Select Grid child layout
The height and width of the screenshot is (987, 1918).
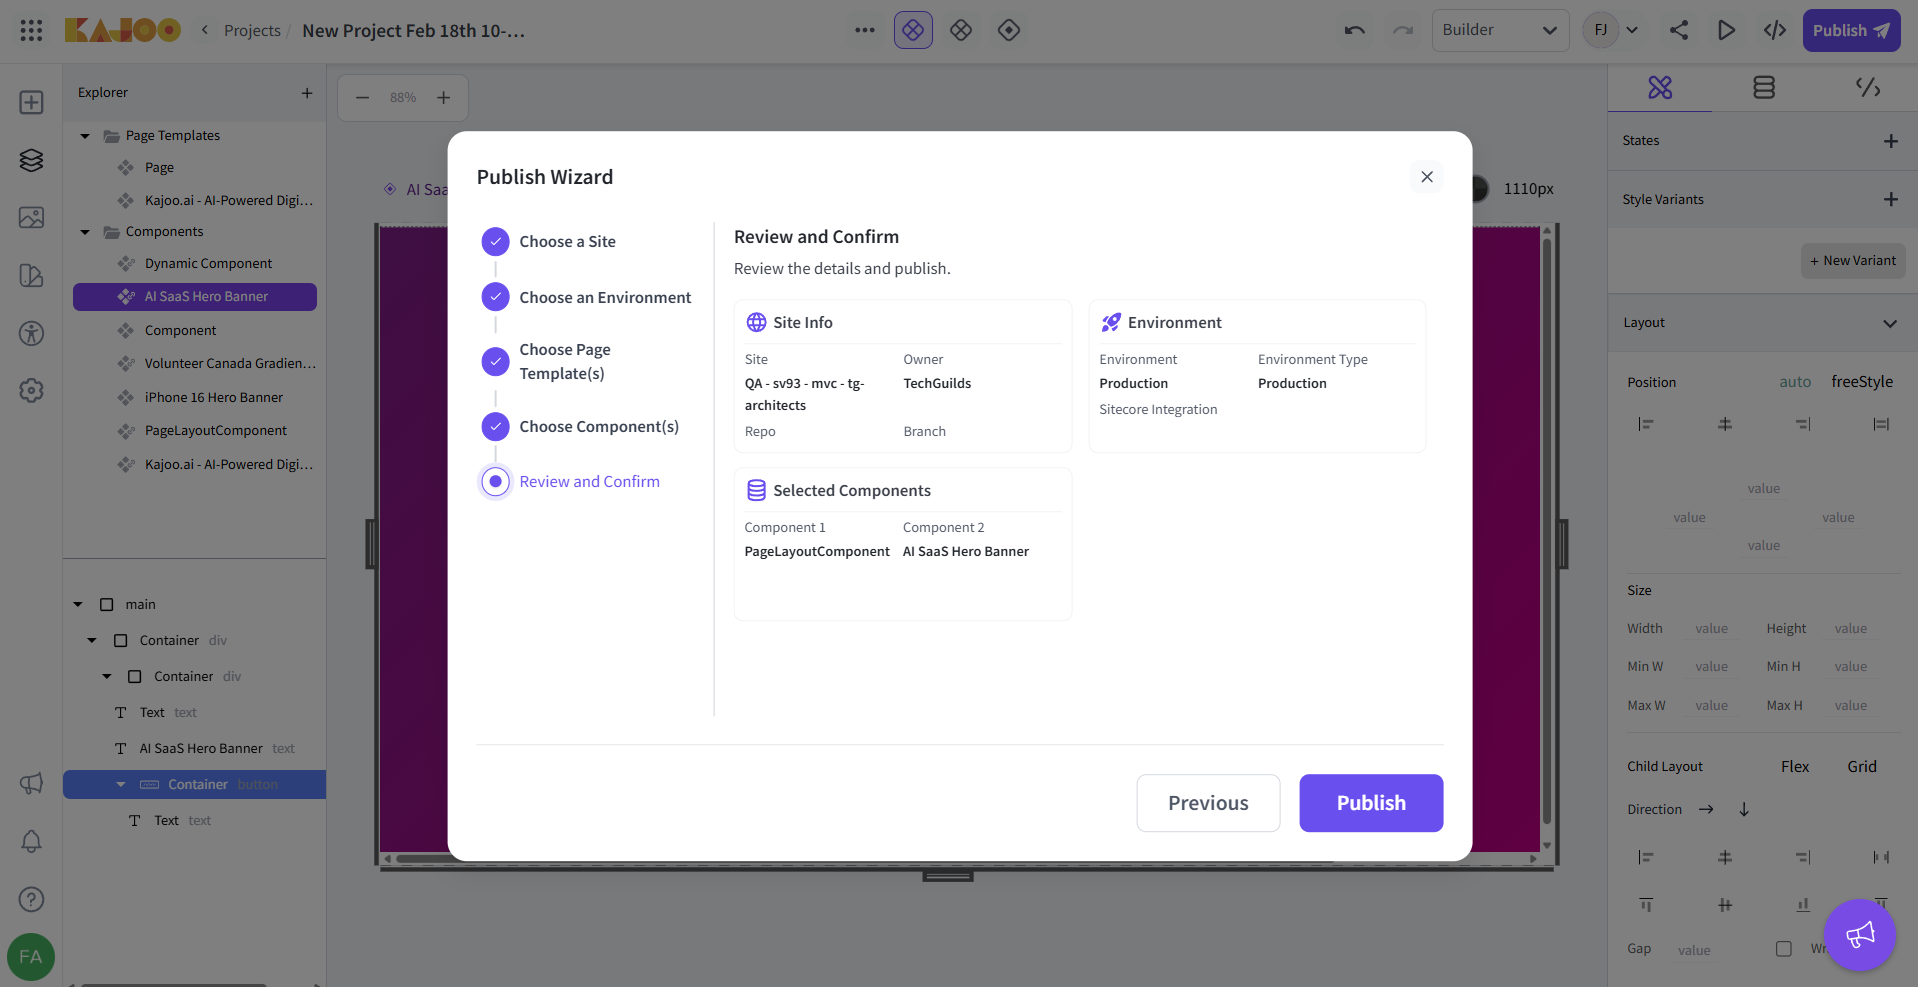tap(1862, 766)
